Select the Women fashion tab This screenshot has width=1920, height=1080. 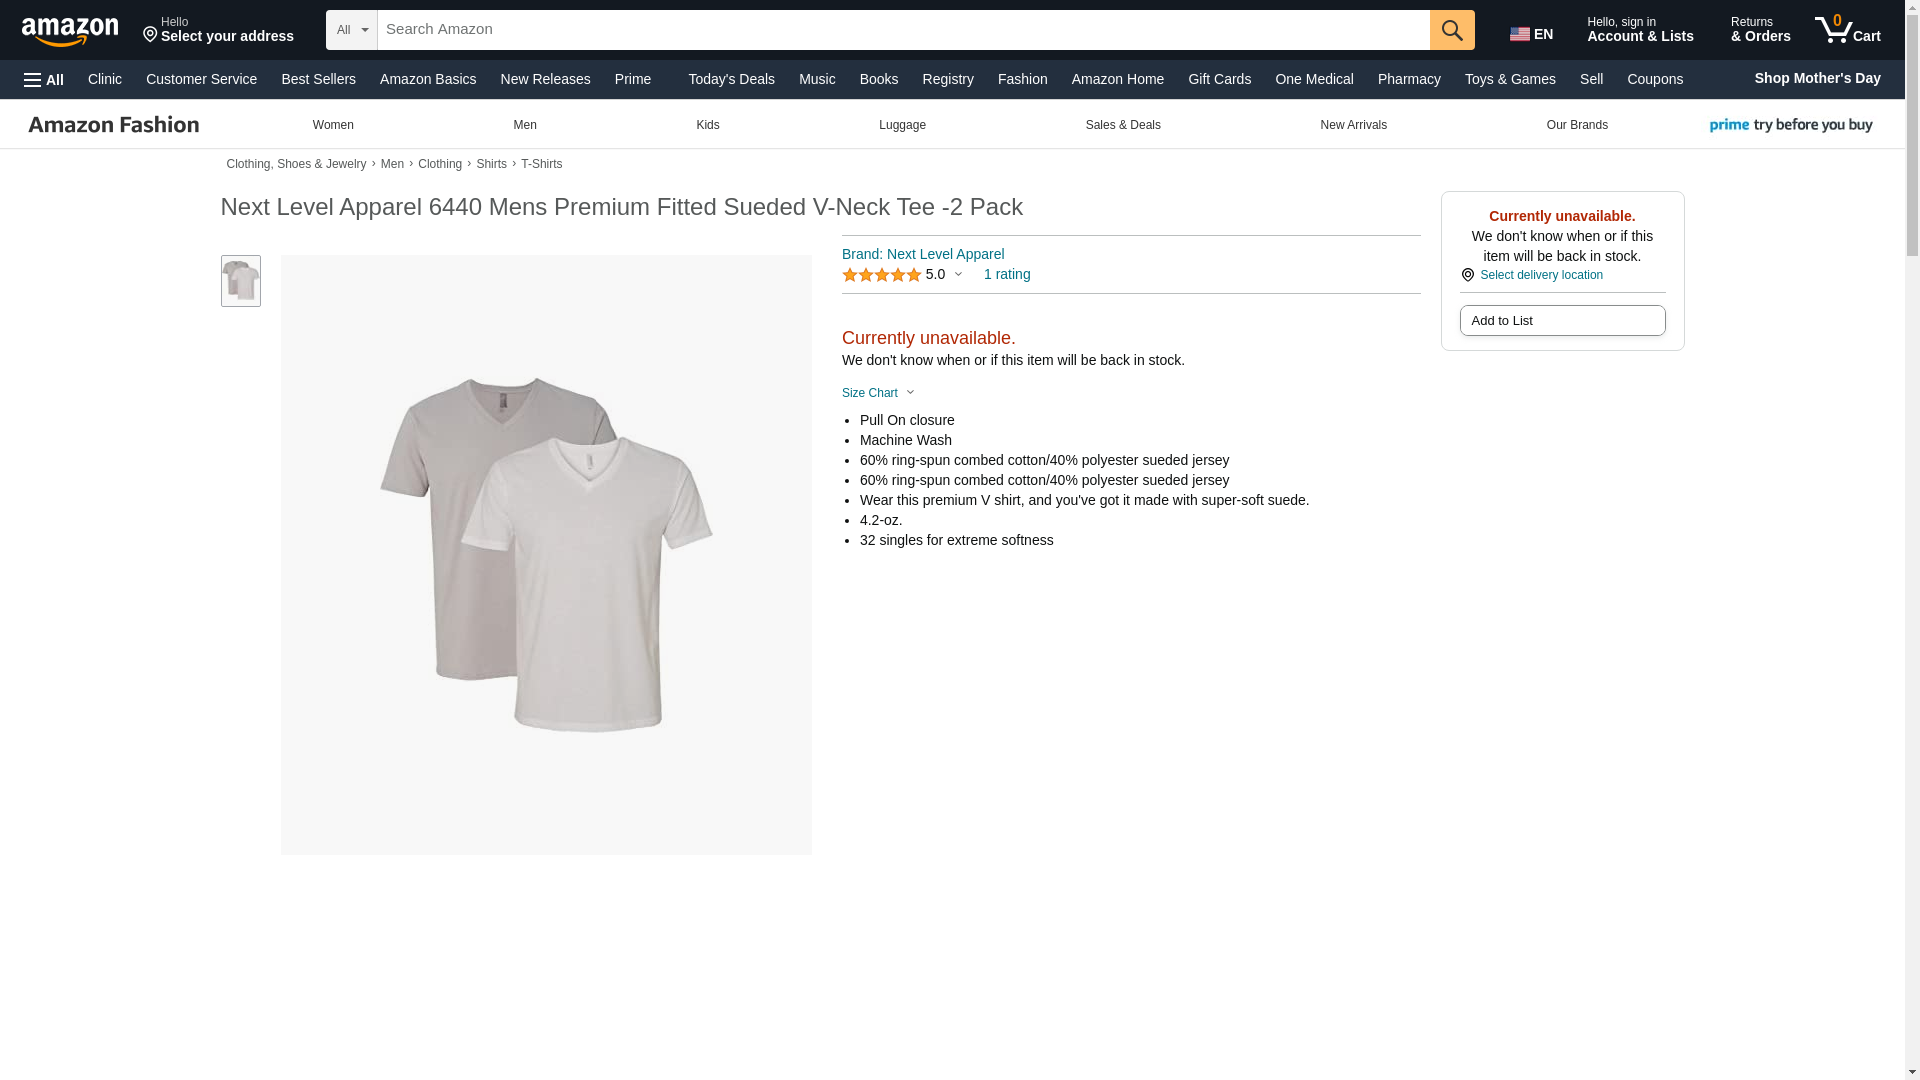(333, 125)
